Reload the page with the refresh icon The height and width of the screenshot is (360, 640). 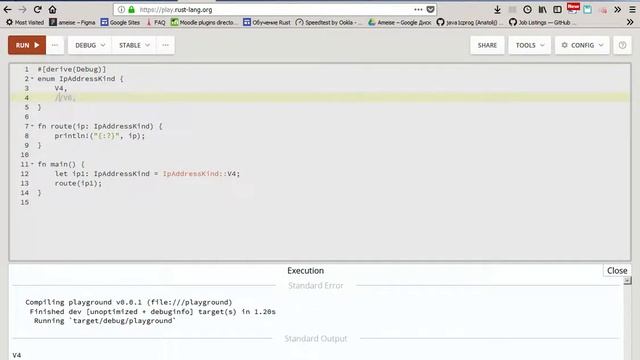coord(38,9)
